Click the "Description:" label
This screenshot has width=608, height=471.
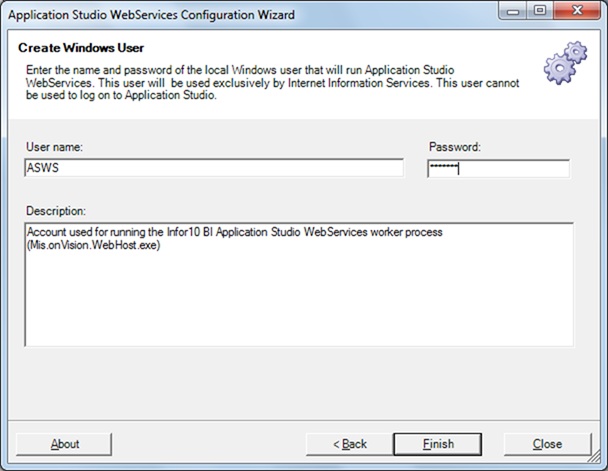pyautogui.click(x=56, y=210)
